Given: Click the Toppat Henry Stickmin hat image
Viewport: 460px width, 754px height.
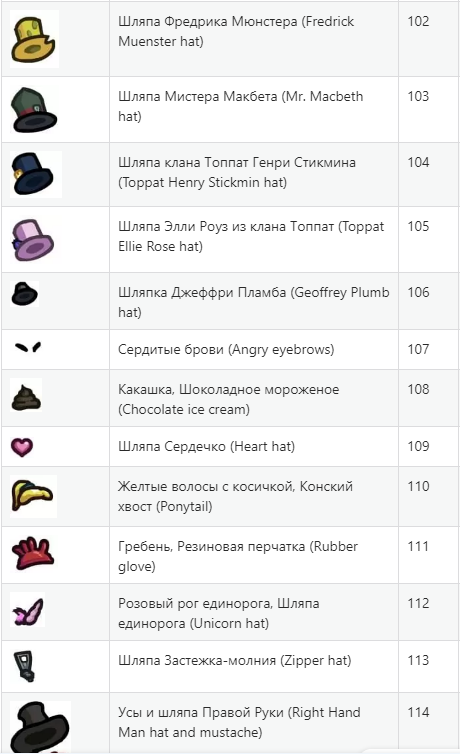Looking at the screenshot, I should coord(36,174).
